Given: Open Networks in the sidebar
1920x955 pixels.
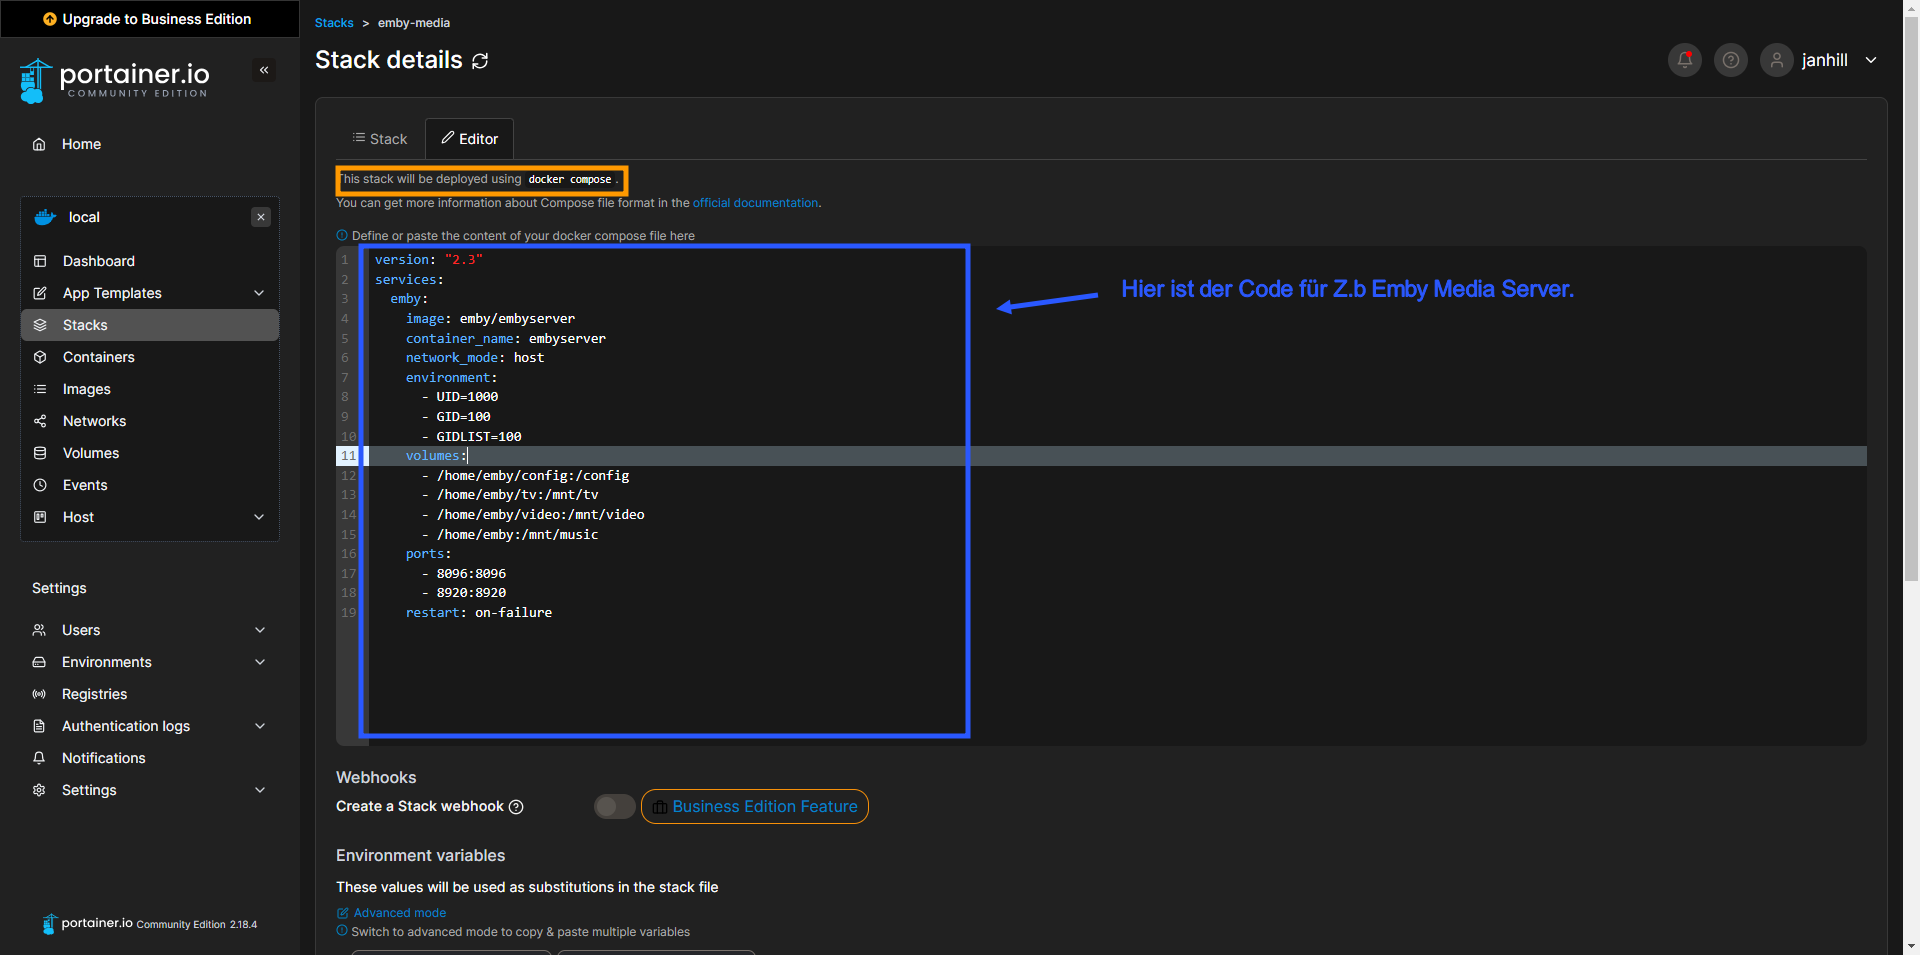Looking at the screenshot, I should [x=150, y=421].
